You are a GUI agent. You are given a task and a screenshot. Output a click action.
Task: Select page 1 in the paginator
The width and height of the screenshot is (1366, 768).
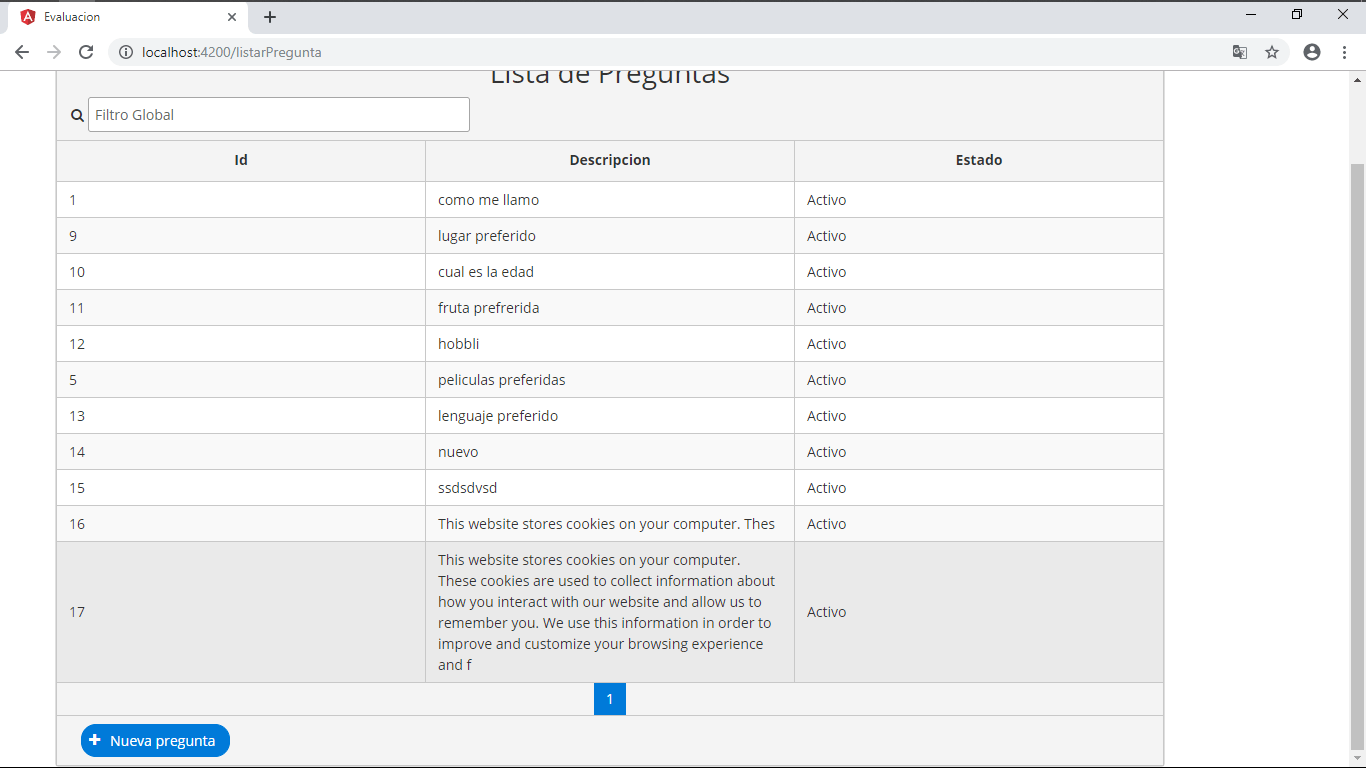[610, 699]
